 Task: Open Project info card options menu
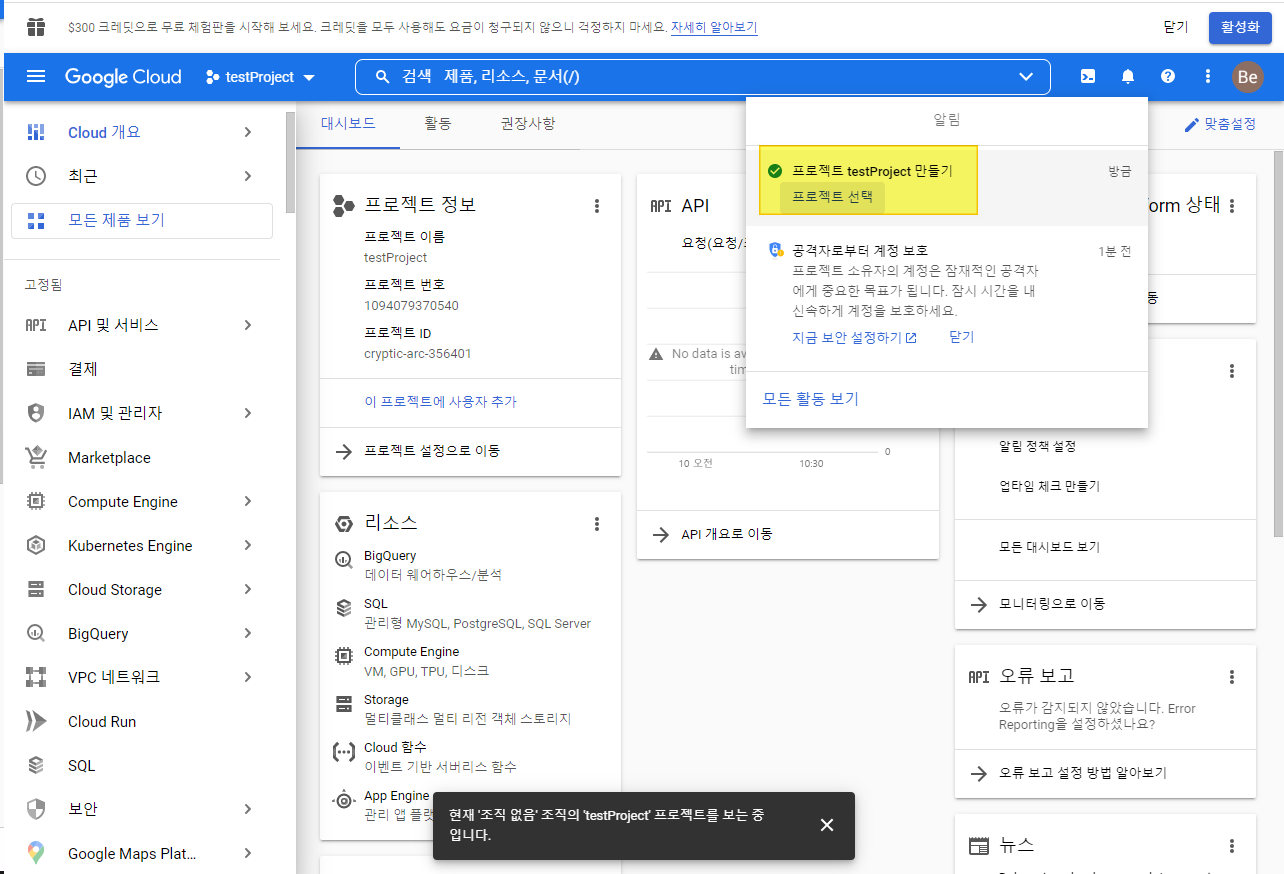point(597,206)
